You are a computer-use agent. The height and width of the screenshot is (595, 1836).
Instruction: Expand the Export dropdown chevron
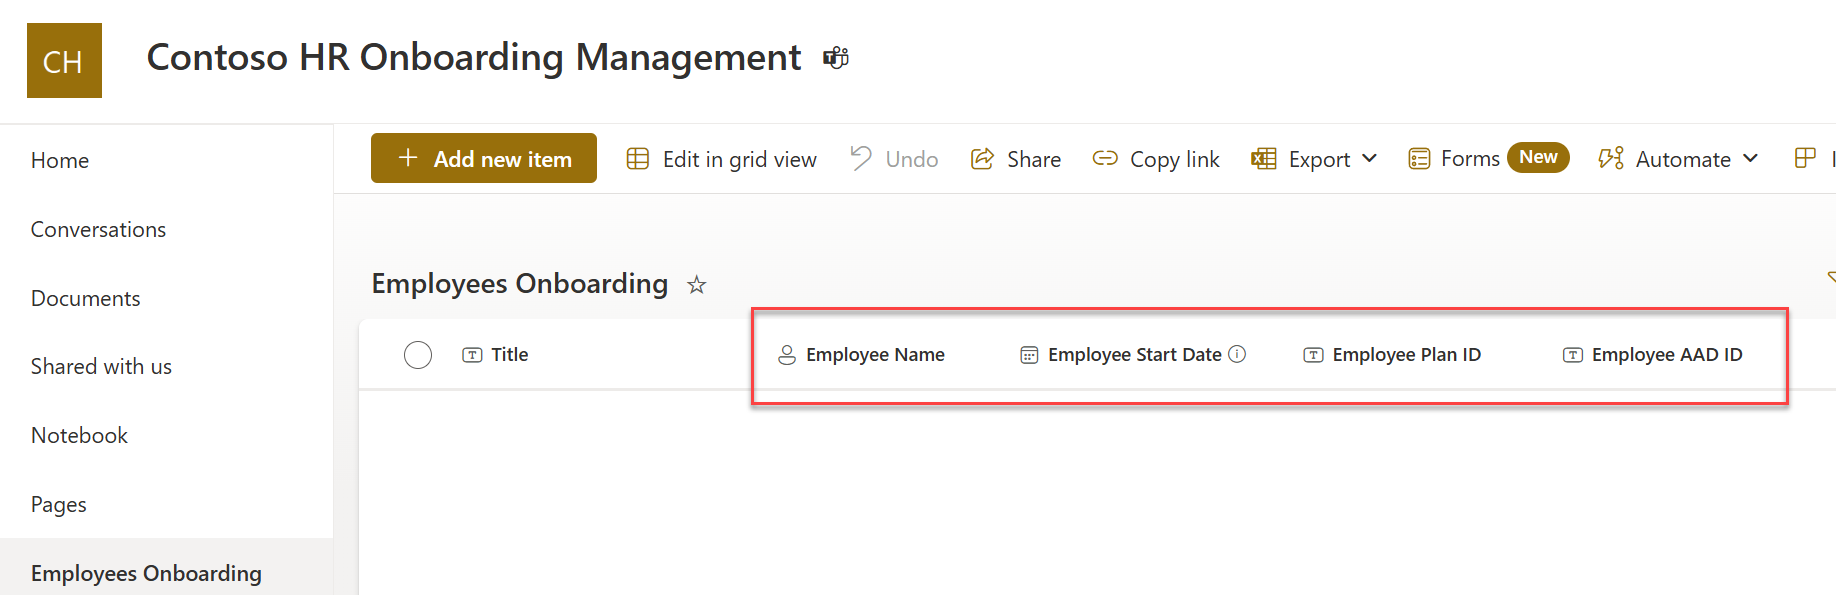pyautogui.click(x=1370, y=159)
